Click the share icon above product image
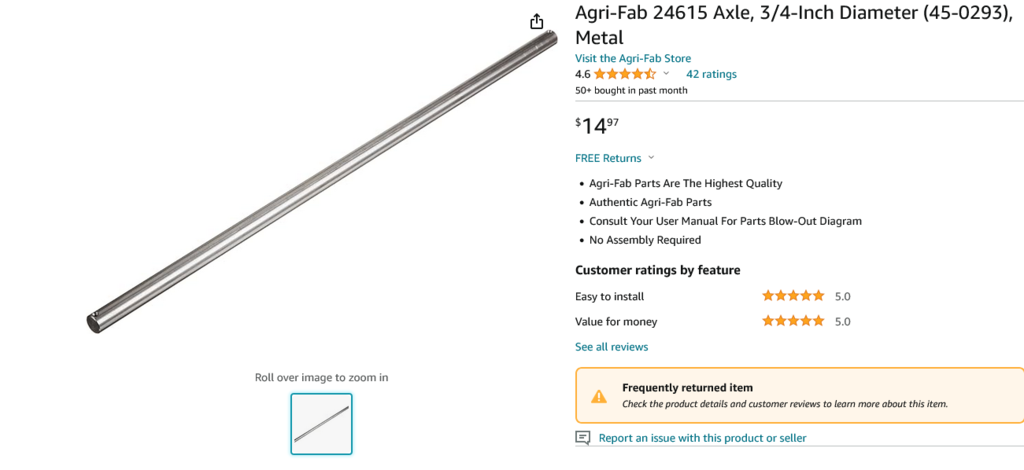This screenshot has width=1024, height=470. [537, 22]
